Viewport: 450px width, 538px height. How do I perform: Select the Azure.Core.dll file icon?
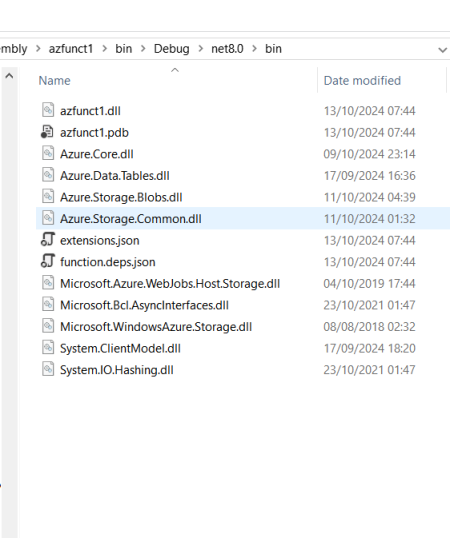pos(48,153)
